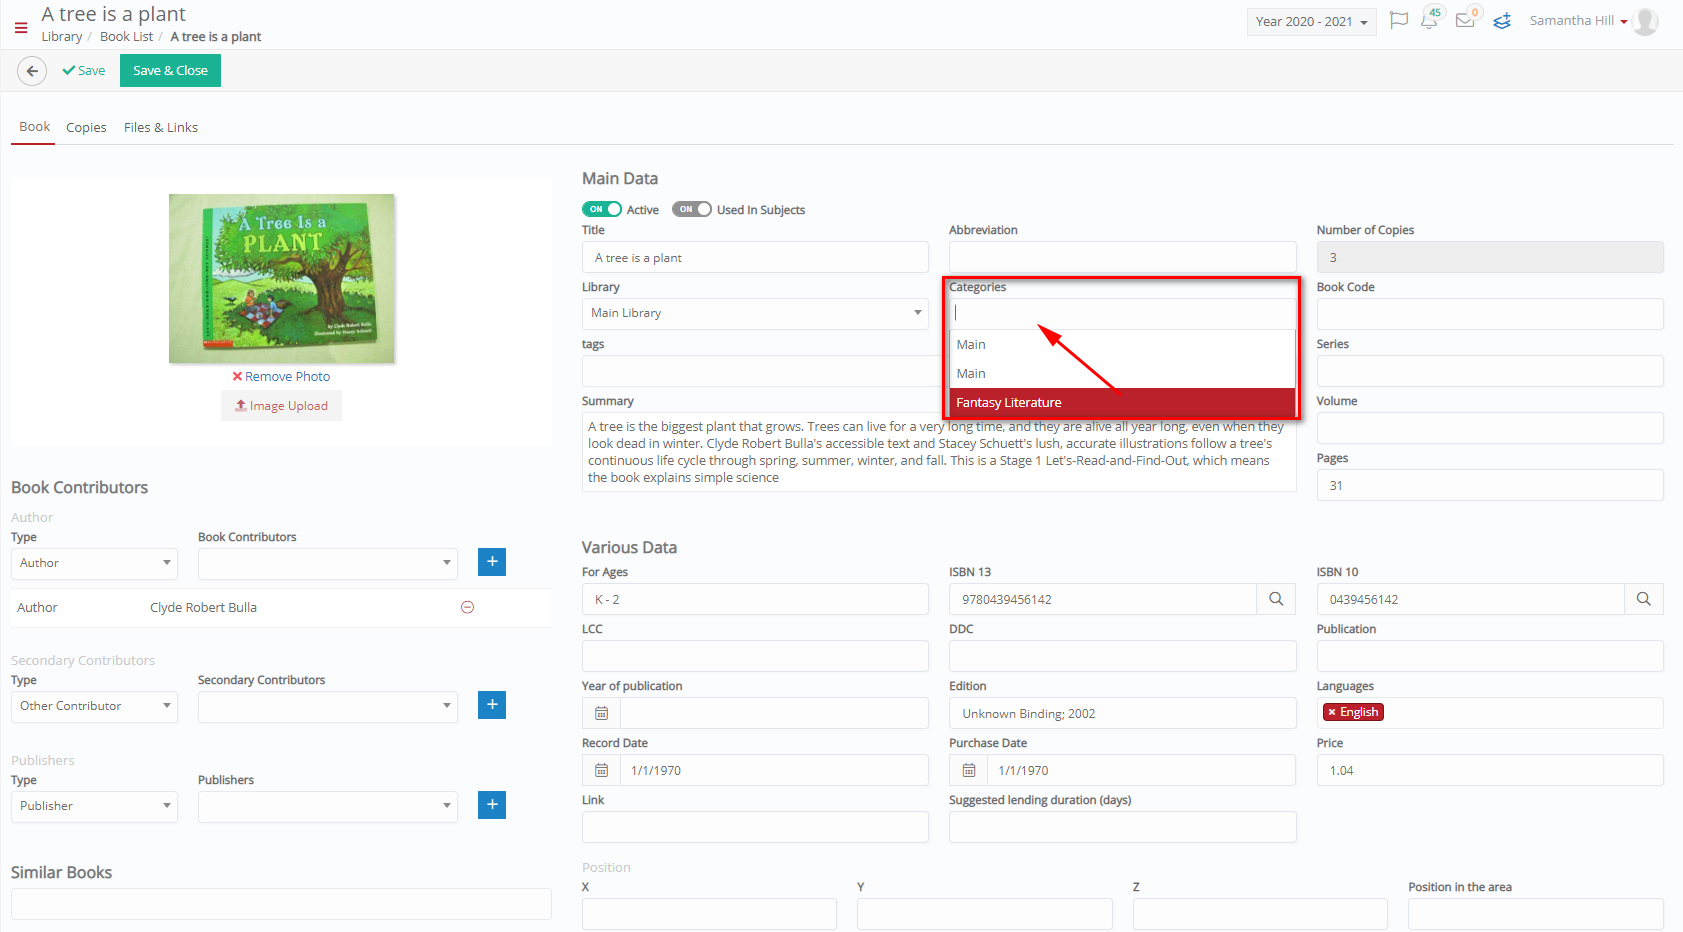The height and width of the screenshot is (932, 1683).
Task: Open the Author type dropdown
Action: click(x=94, y=563)
